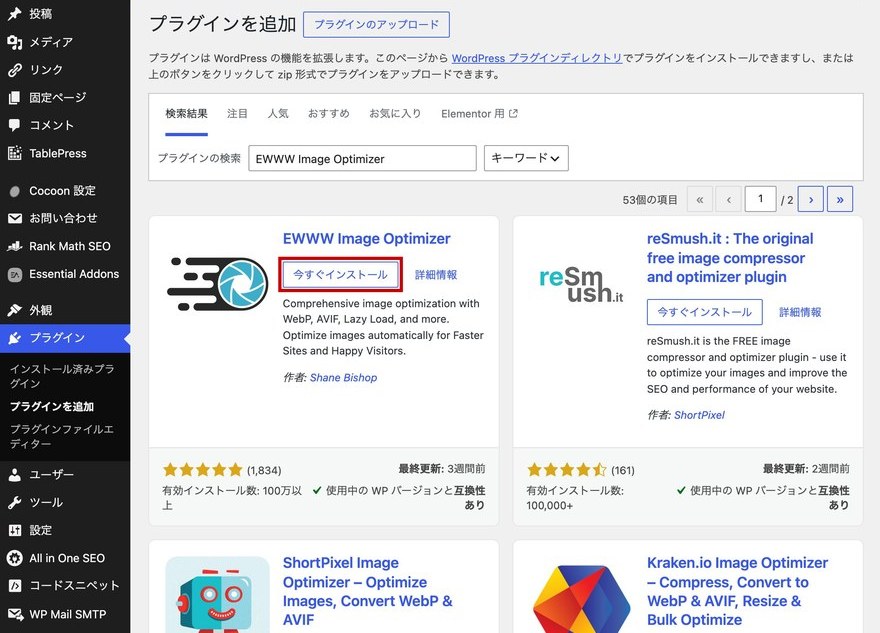The image size is (880, 633).
Task: Open 詳細情報 for reSmush.it
Action: coord(800,313)
